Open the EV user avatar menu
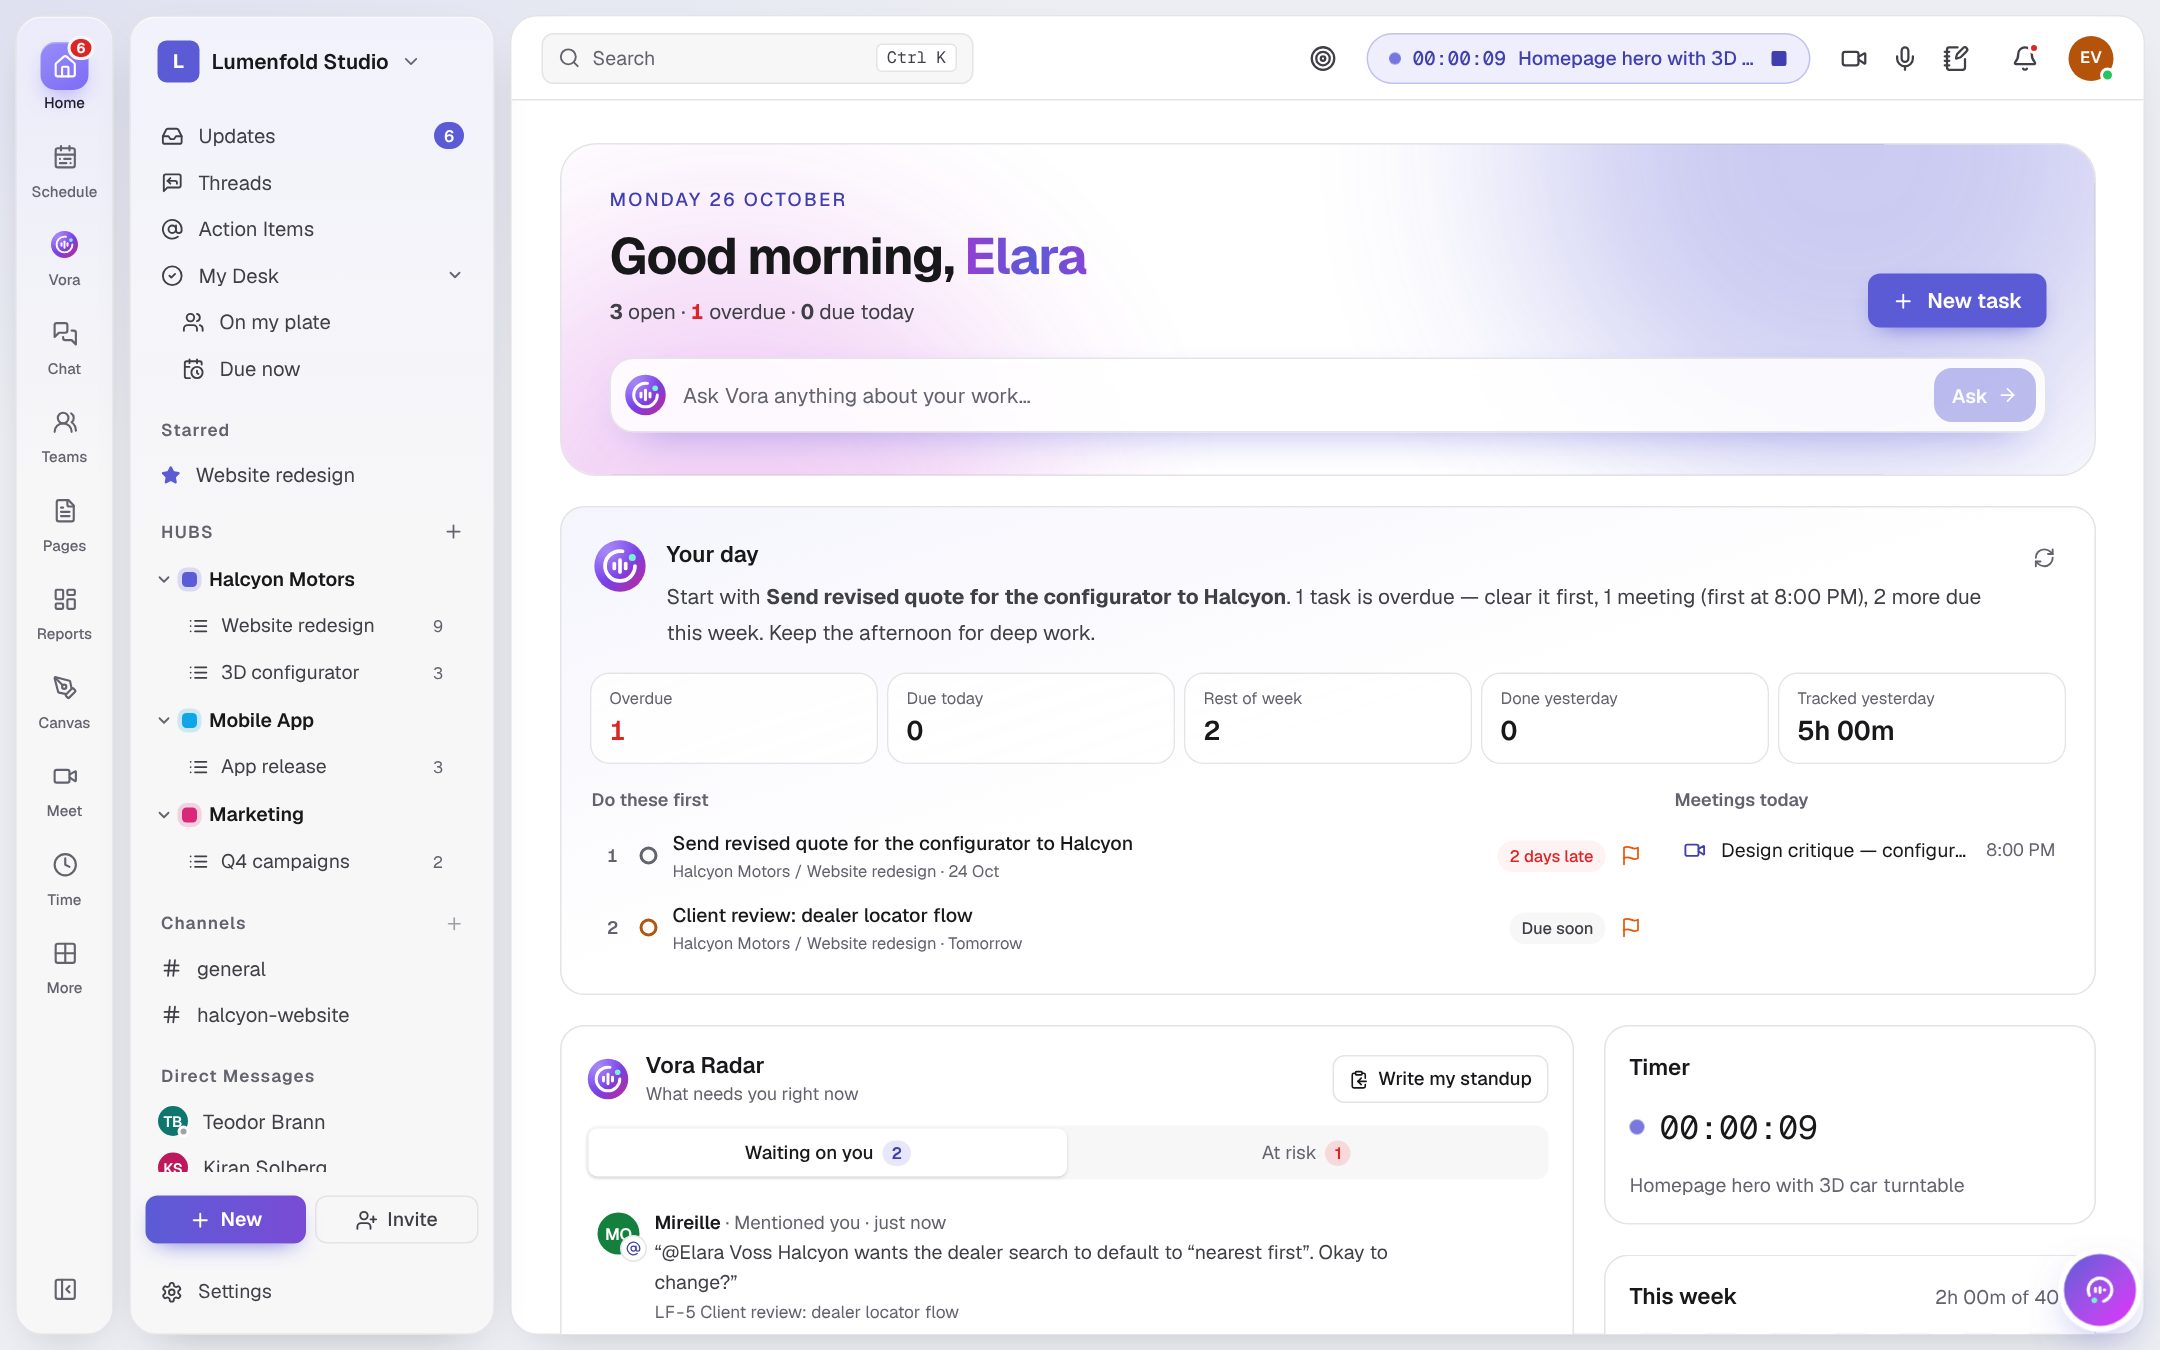The image size is (2160, 1350). [x=2090, y=58]
